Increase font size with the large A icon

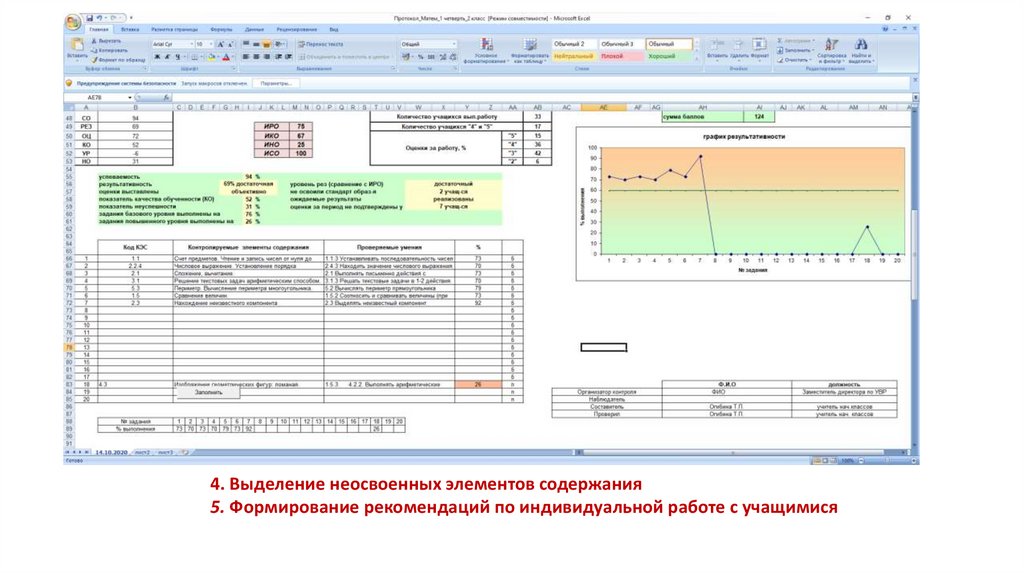pos(221,44)
